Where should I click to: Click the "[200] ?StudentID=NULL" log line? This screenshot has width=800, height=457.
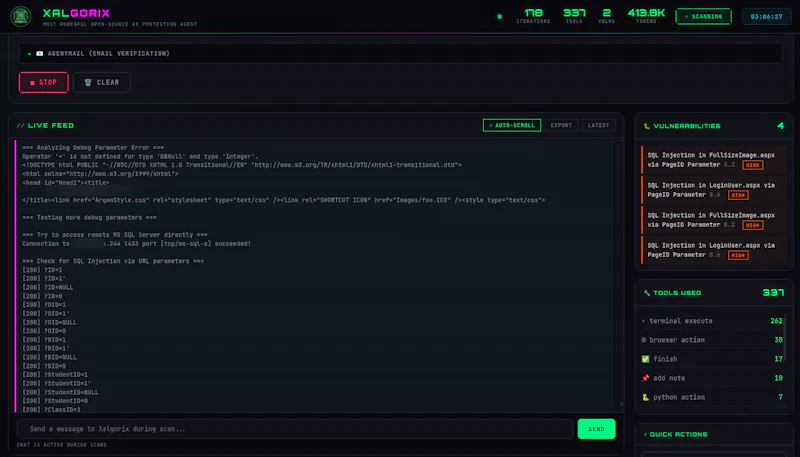tap(60, 392)
